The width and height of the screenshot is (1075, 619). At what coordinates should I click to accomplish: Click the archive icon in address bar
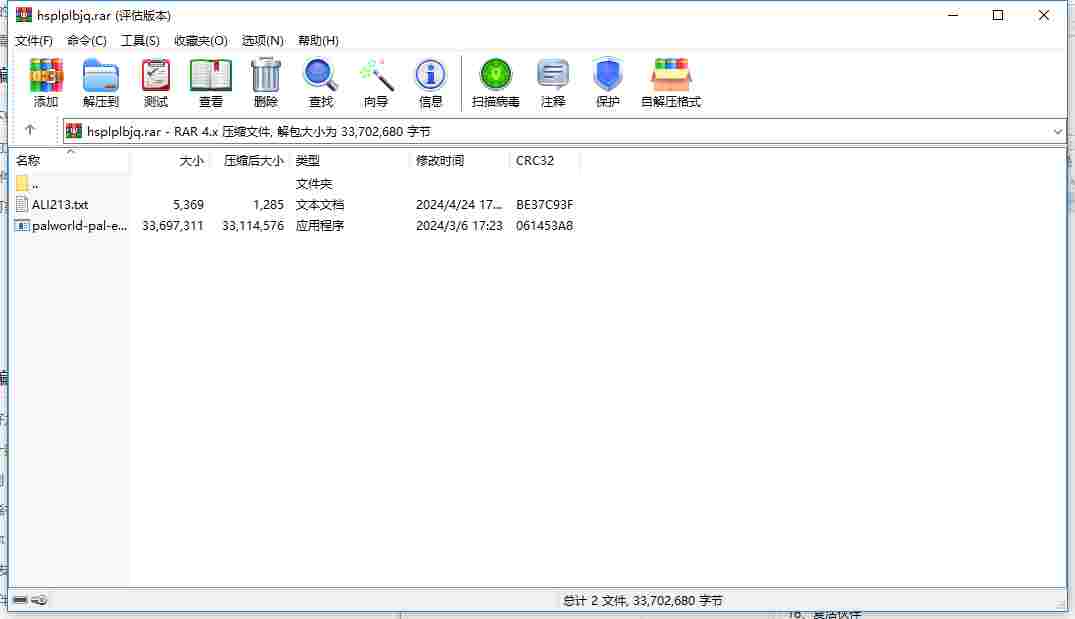coord(73,131)
